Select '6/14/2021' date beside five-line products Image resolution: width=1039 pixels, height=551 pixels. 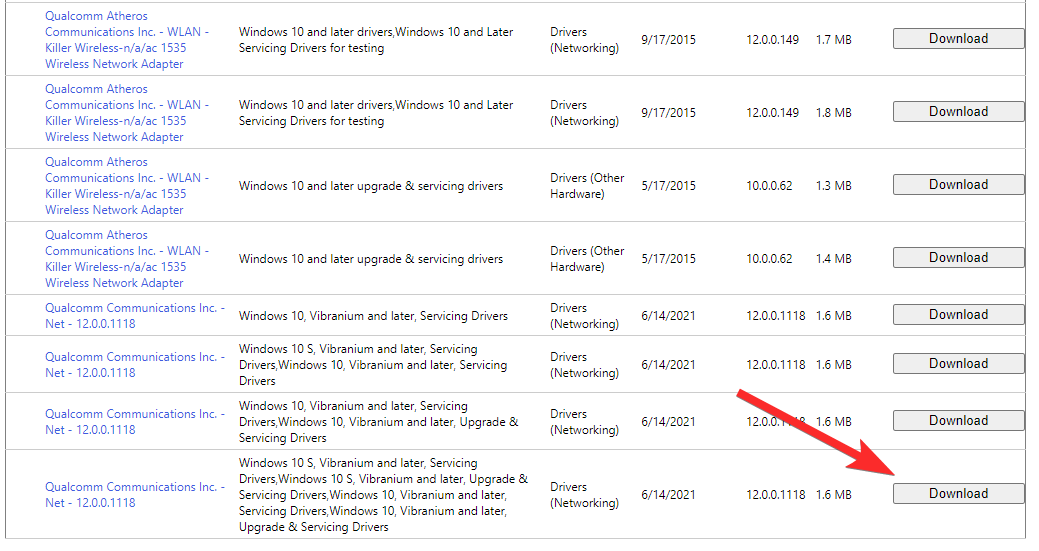pos(668,495)
